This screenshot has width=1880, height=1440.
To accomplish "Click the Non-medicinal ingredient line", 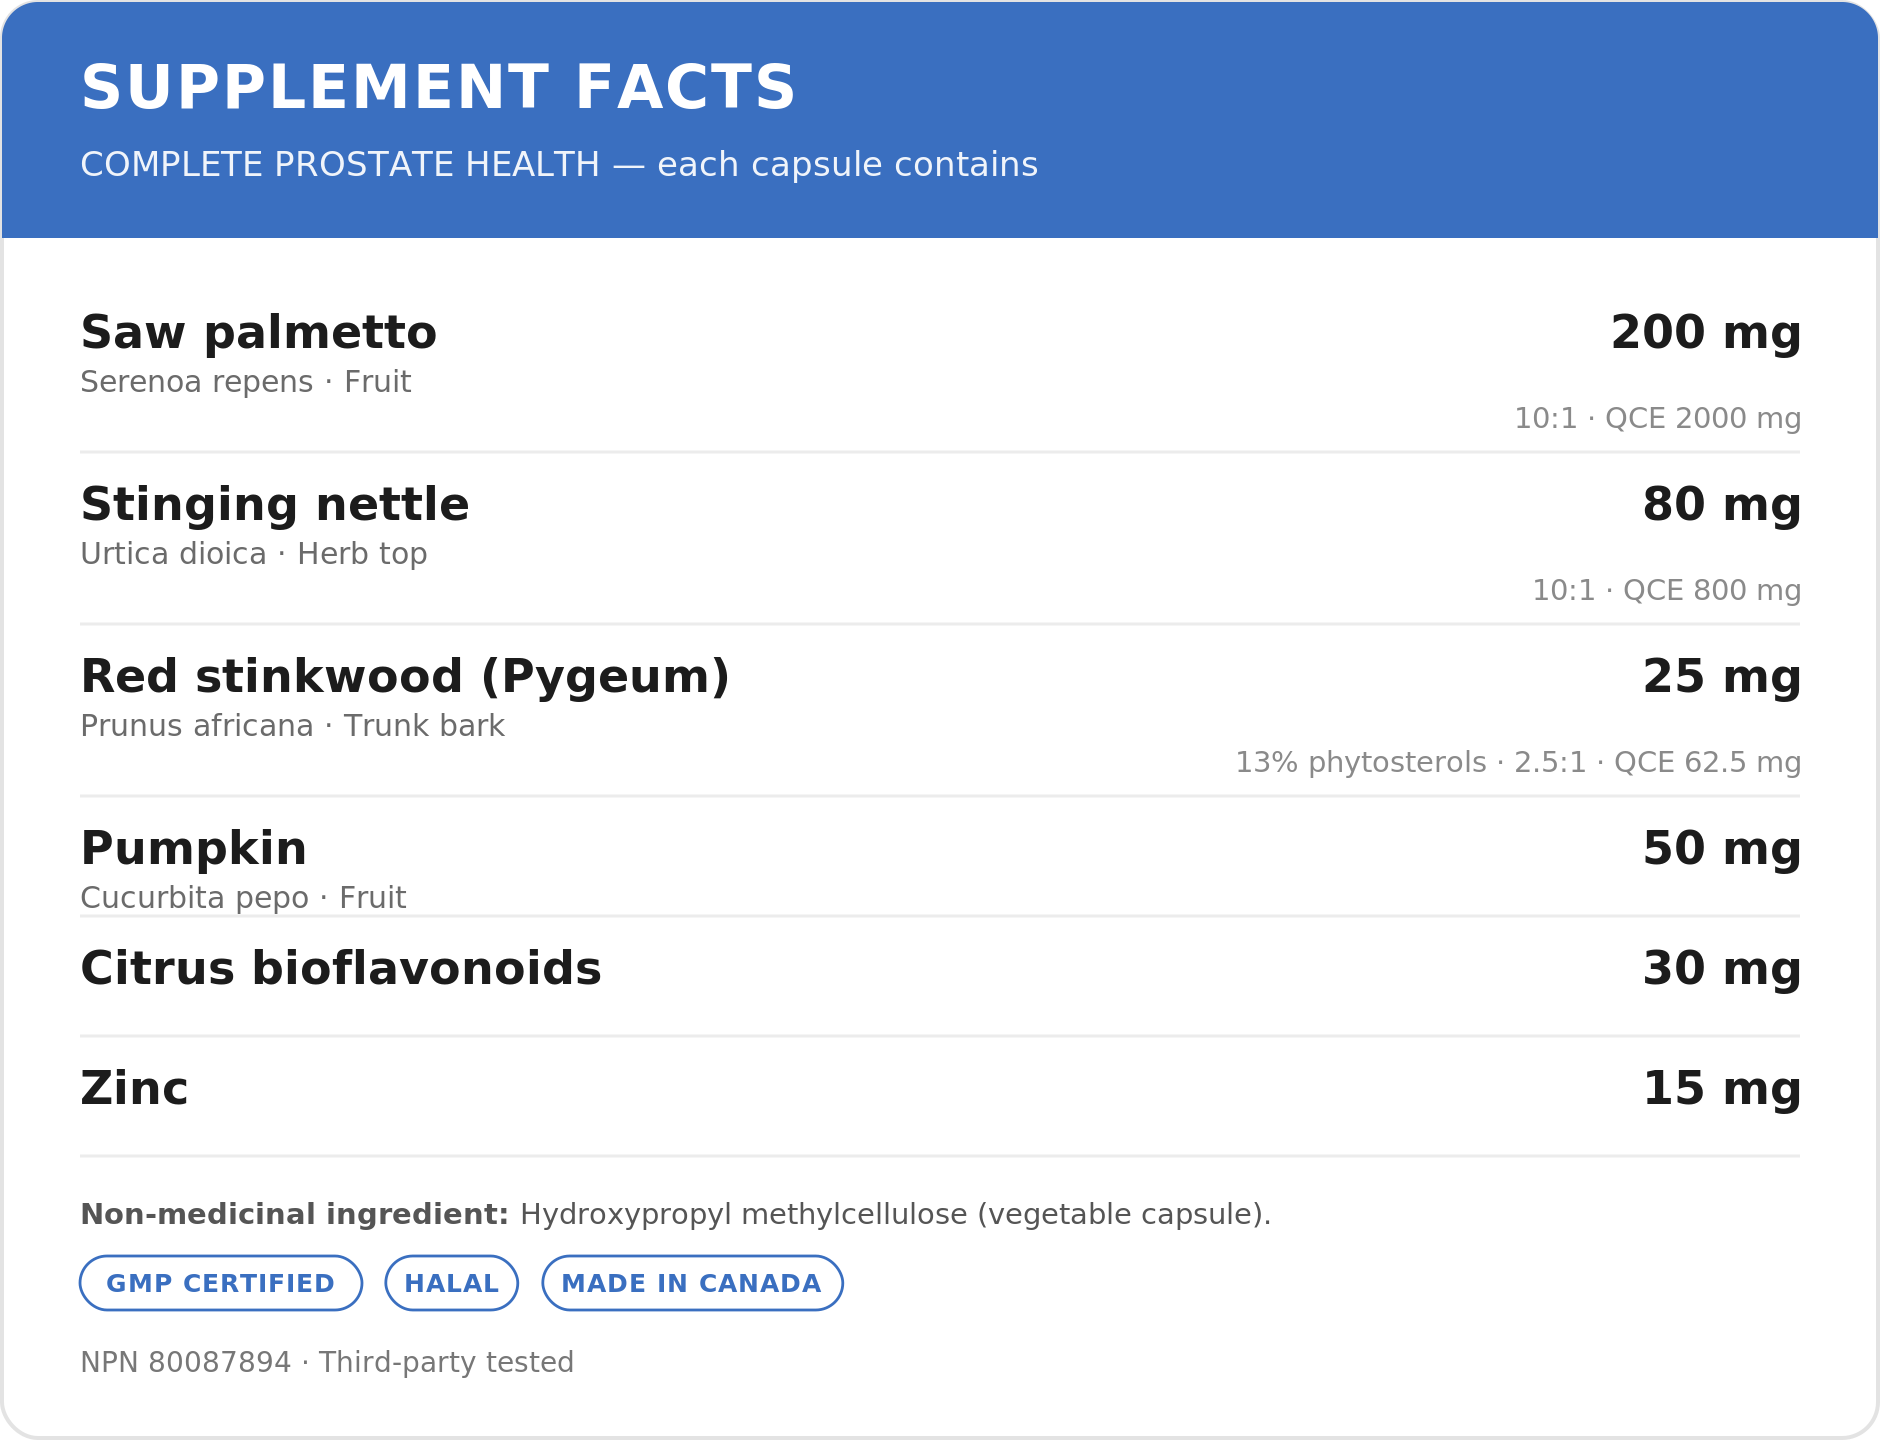I will click(676, 1215).
